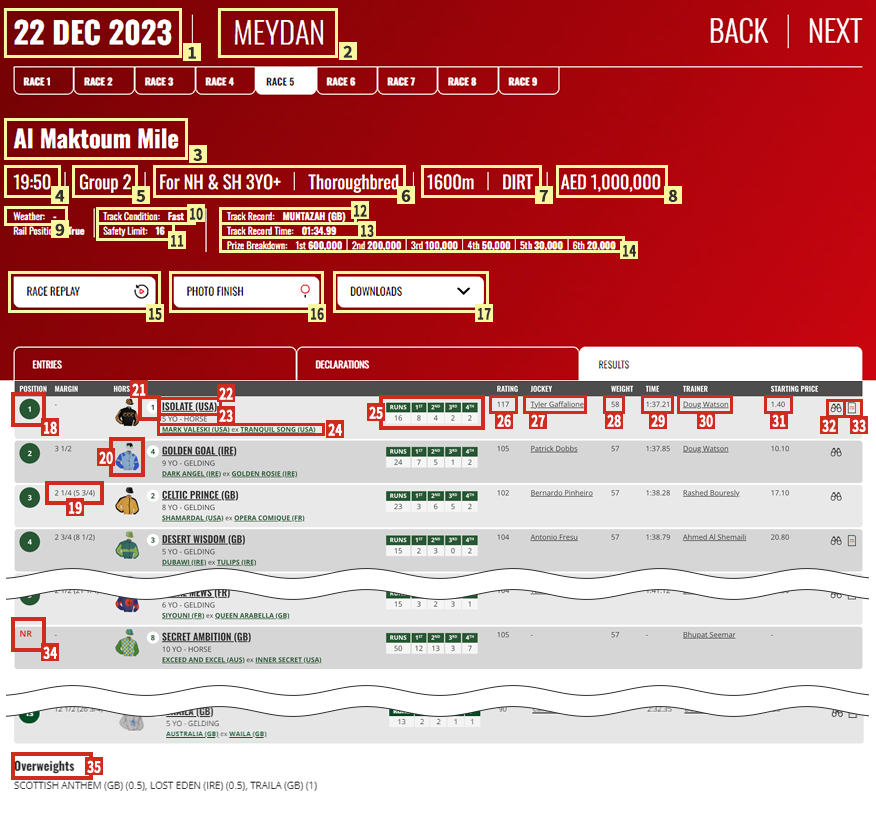Open the document icon in Desert Wisdom's row
Image resolution: width=876 pixels, height=817 pixels.
tap(852, 540)
